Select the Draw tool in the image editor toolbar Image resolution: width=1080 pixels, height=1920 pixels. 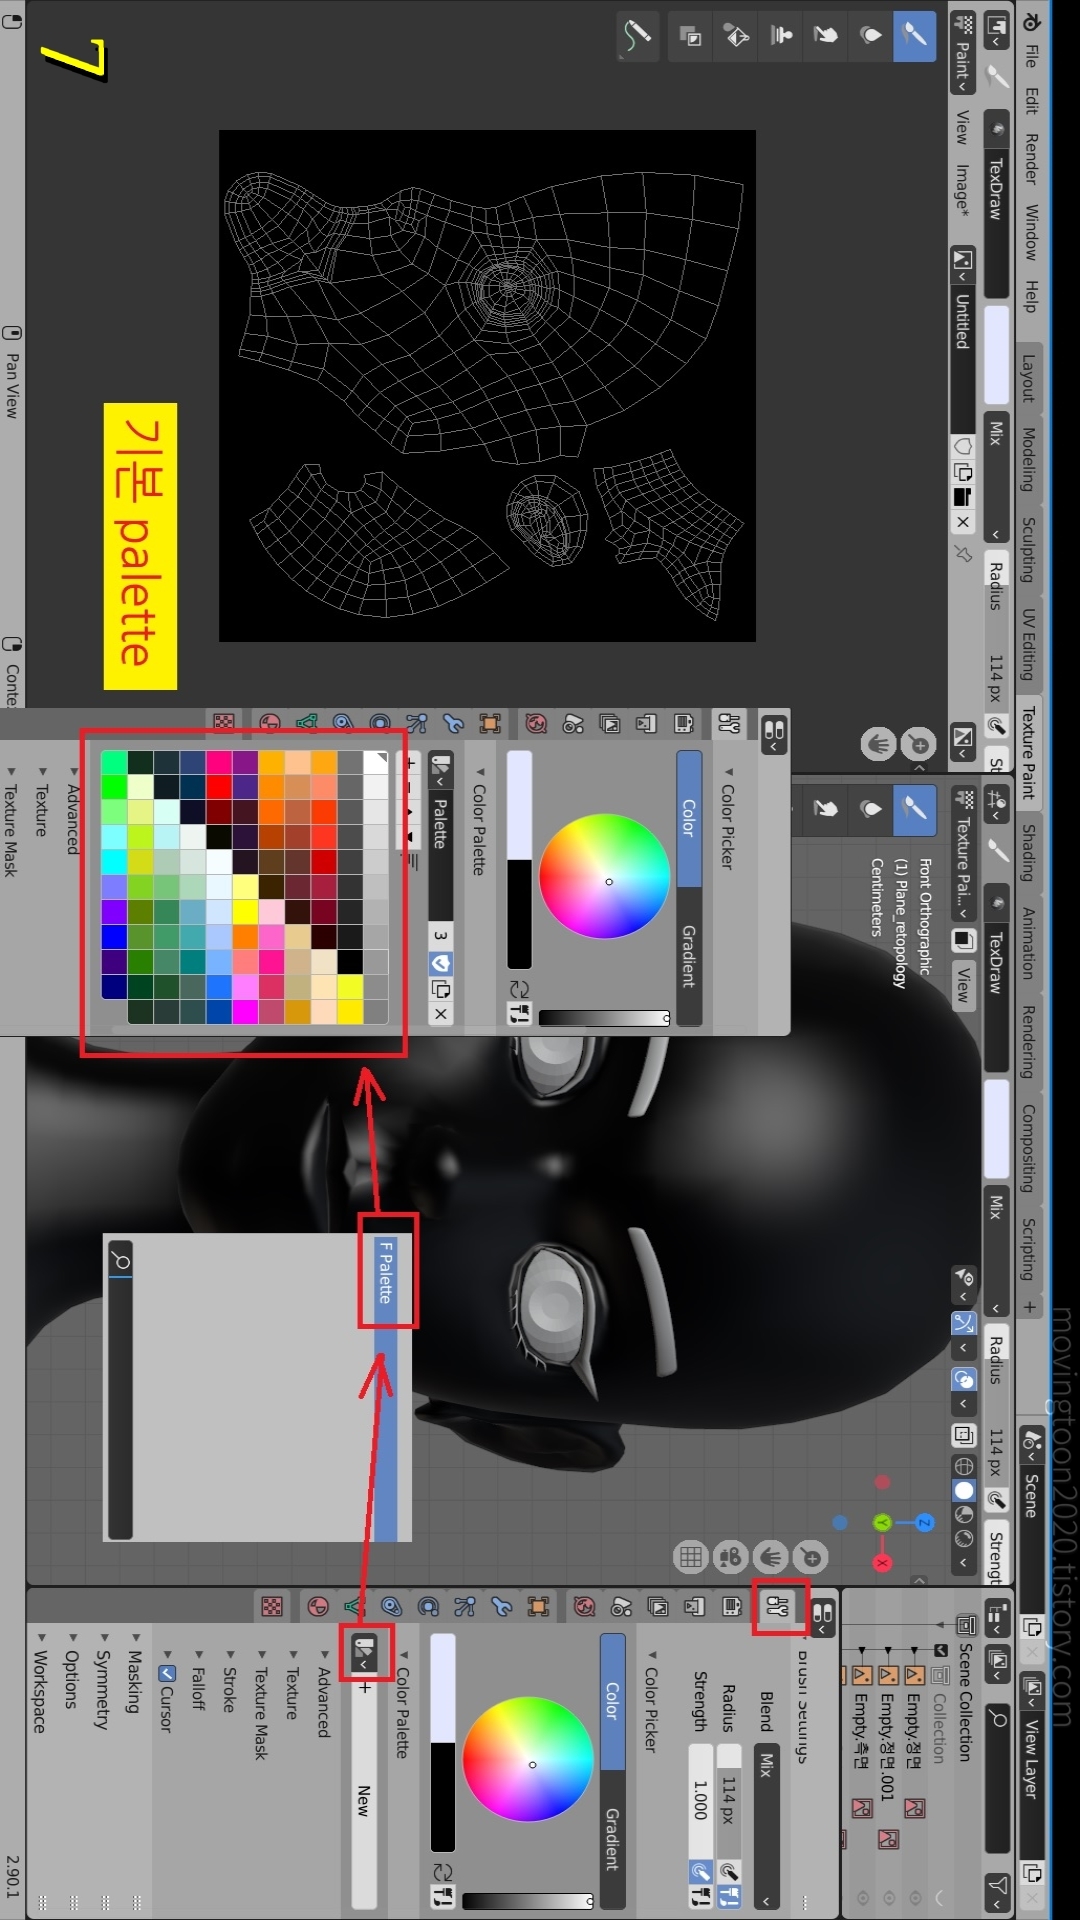(x=914, y=36)
